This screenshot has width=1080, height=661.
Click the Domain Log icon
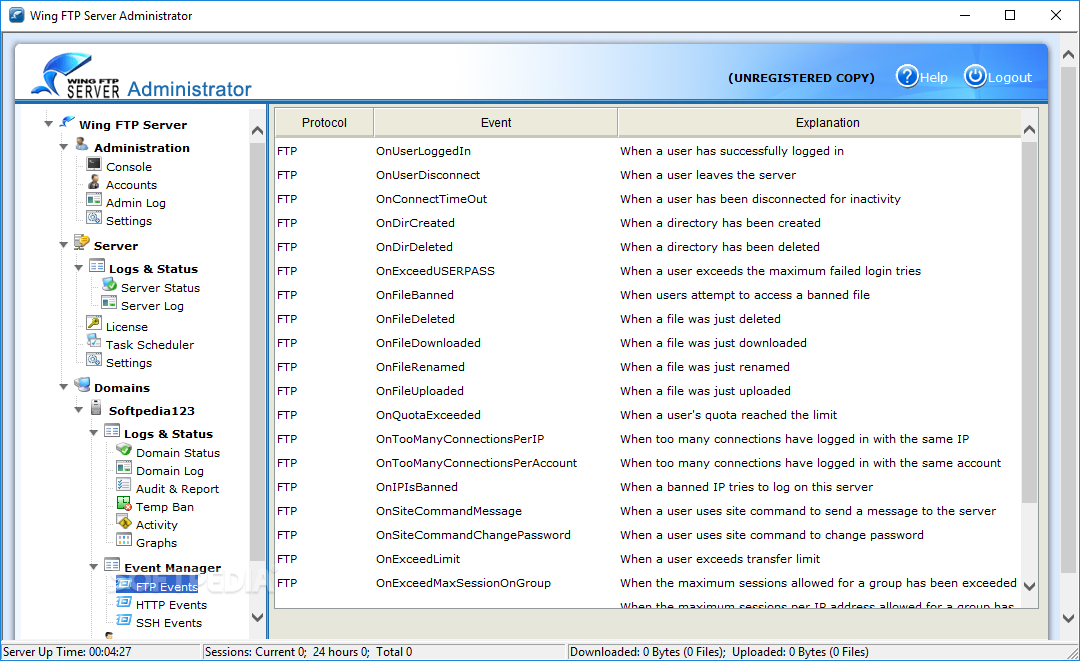[x=124, y=468]
